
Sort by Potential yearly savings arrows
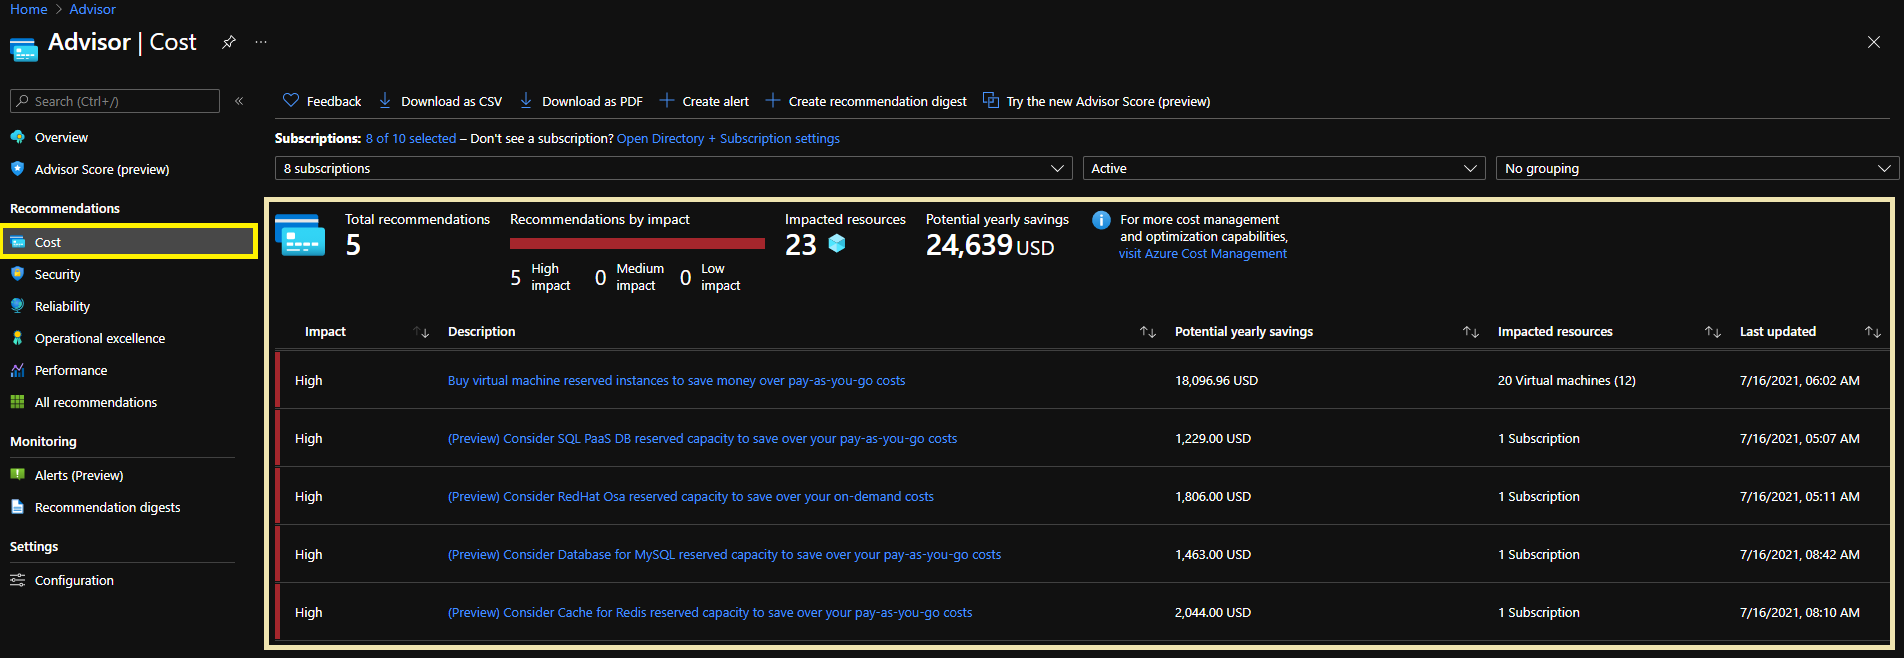click(1471, 332)
